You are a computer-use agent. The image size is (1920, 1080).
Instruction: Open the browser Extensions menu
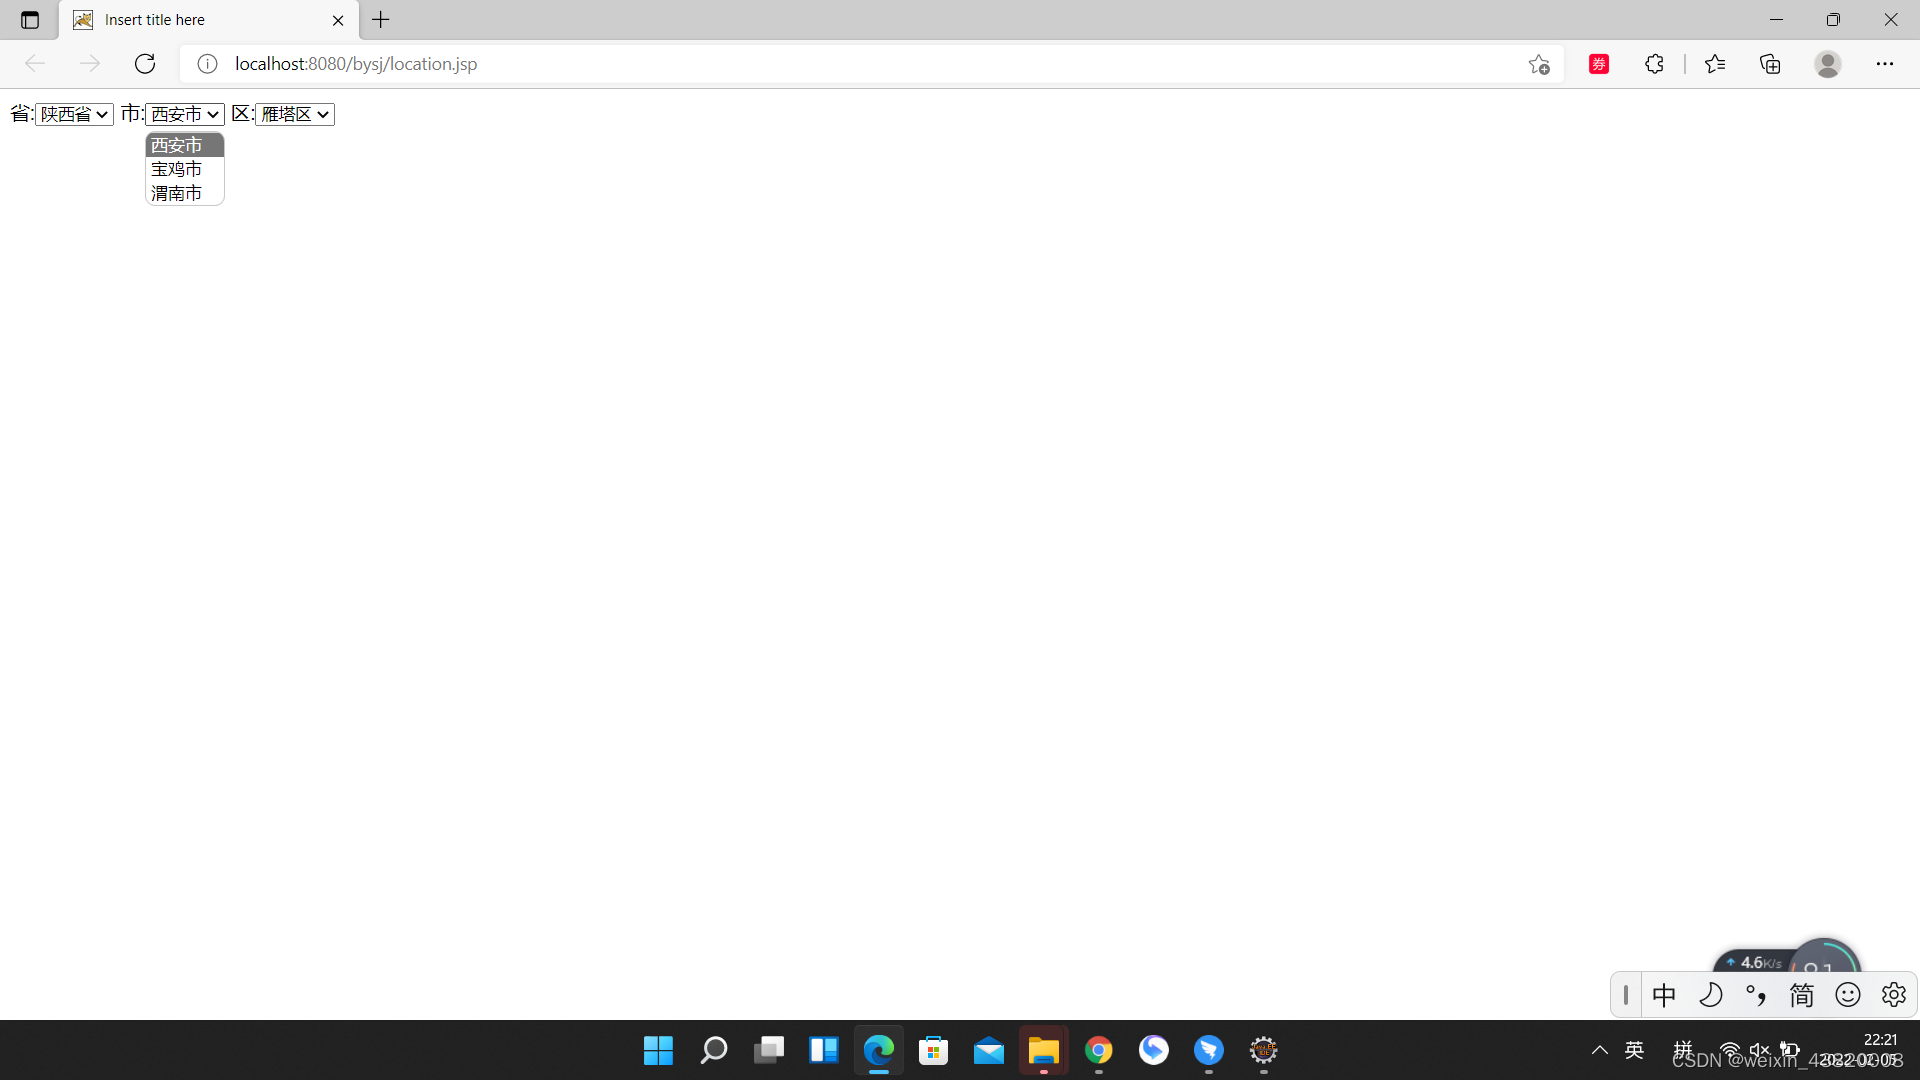coord(1654,64)
